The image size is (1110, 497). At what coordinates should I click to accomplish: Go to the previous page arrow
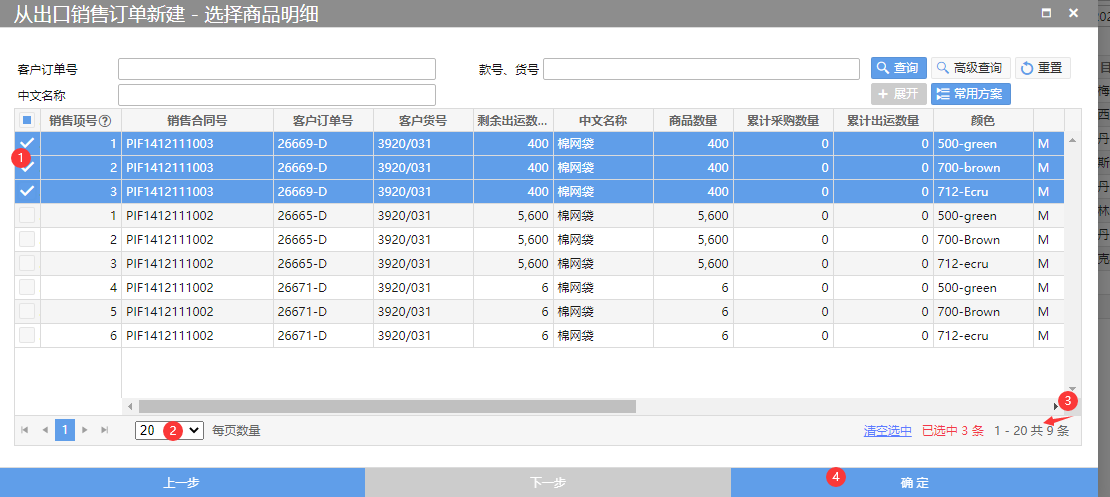[x=44, y=430]
